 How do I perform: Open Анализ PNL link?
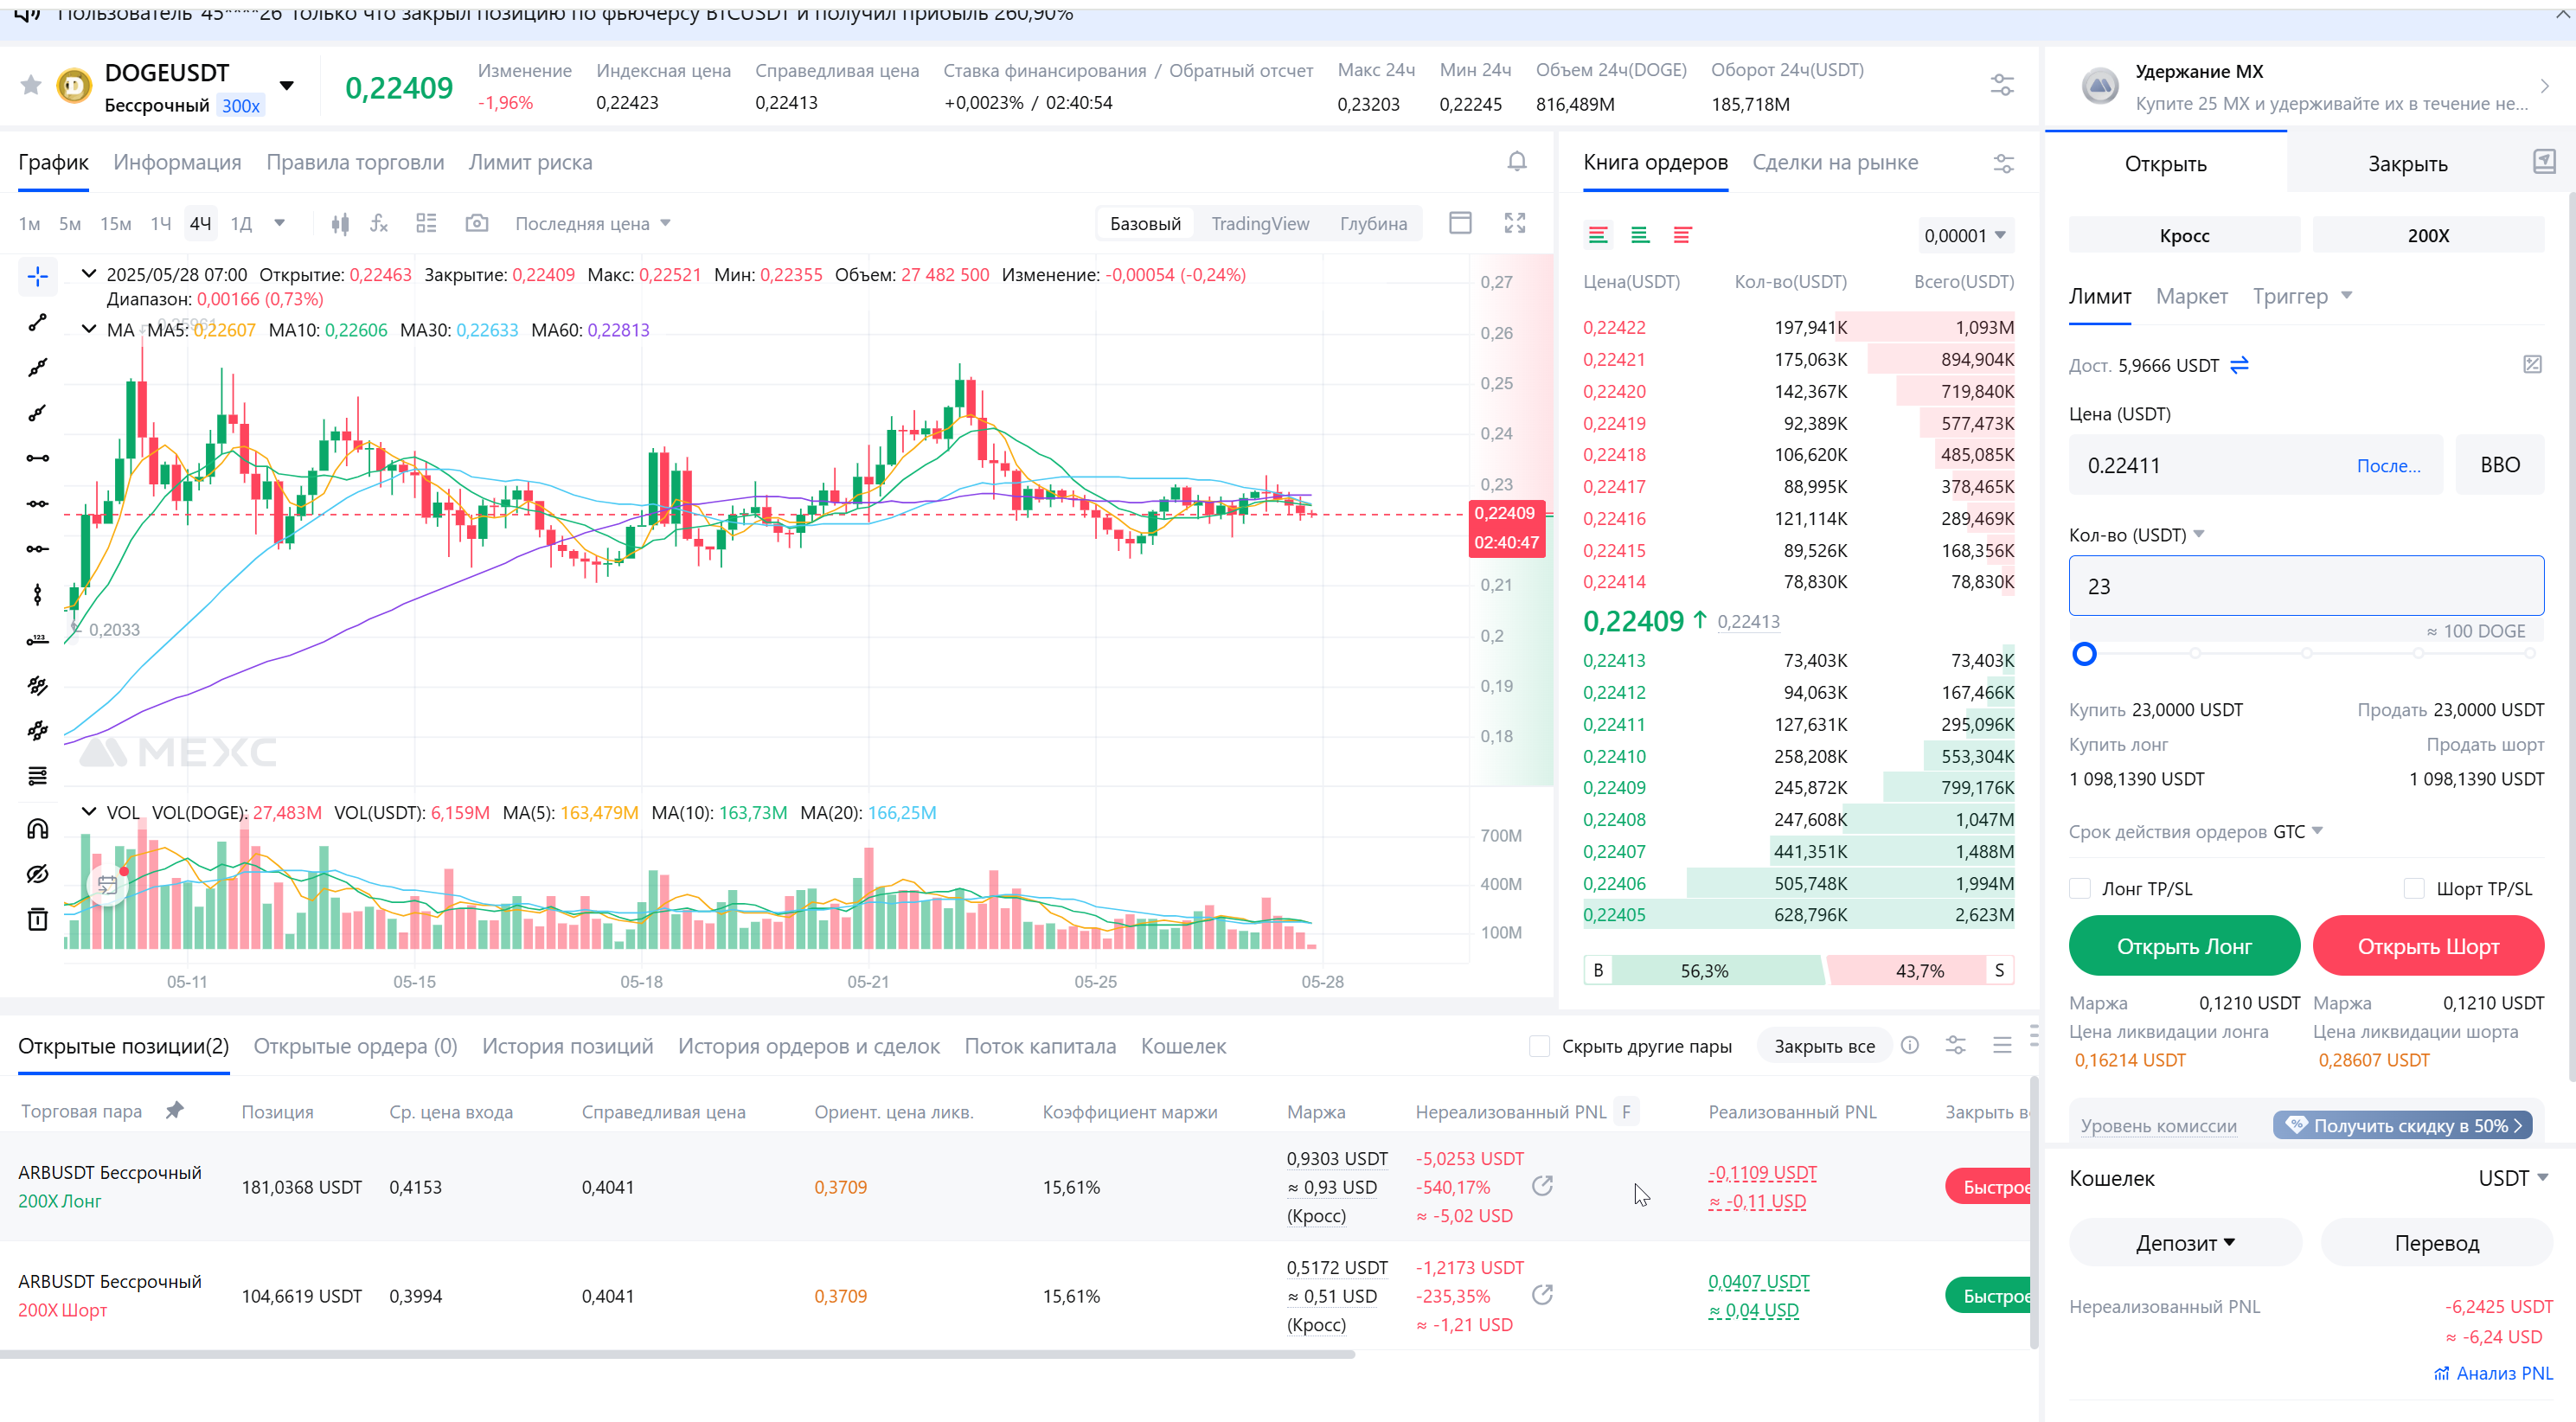2494,1373
